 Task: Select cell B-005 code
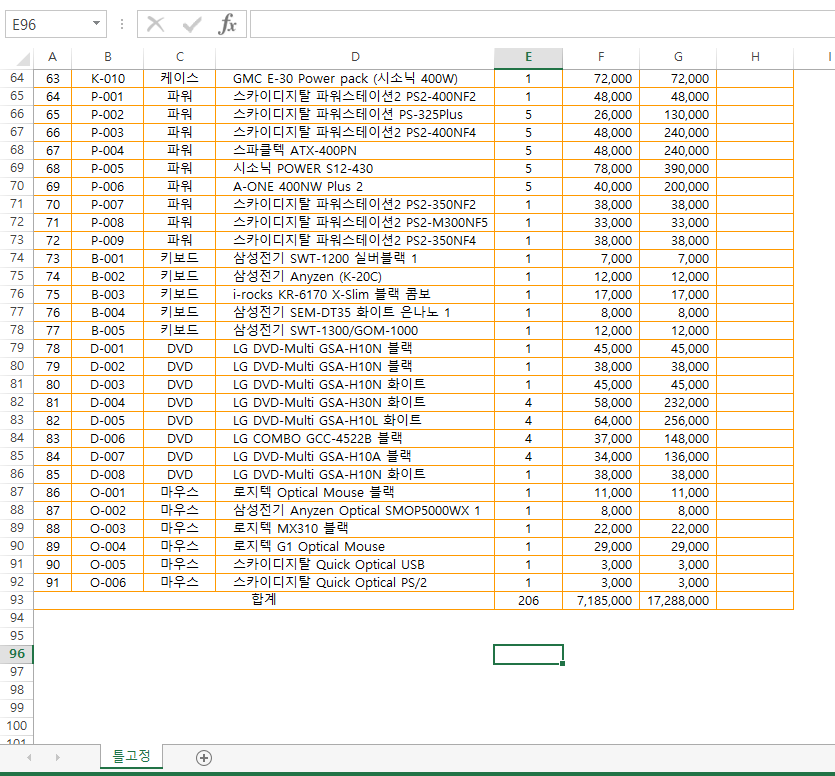coord(108,331)
